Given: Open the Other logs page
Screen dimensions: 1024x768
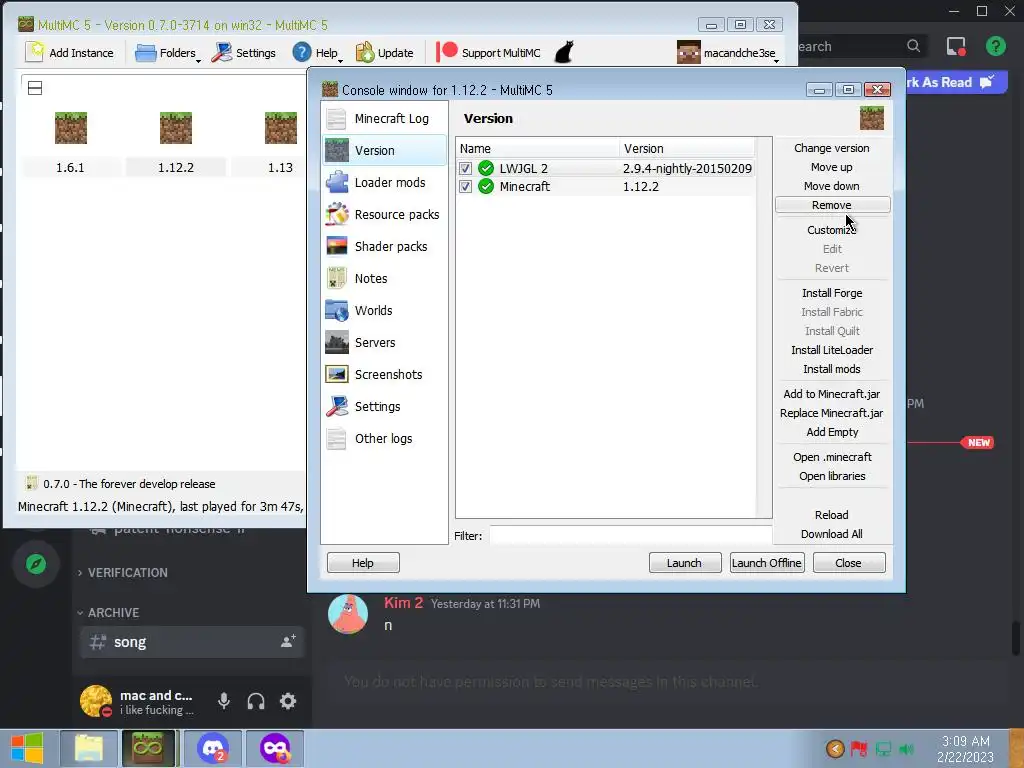Looking at the screenshot, I should [385, 438].
